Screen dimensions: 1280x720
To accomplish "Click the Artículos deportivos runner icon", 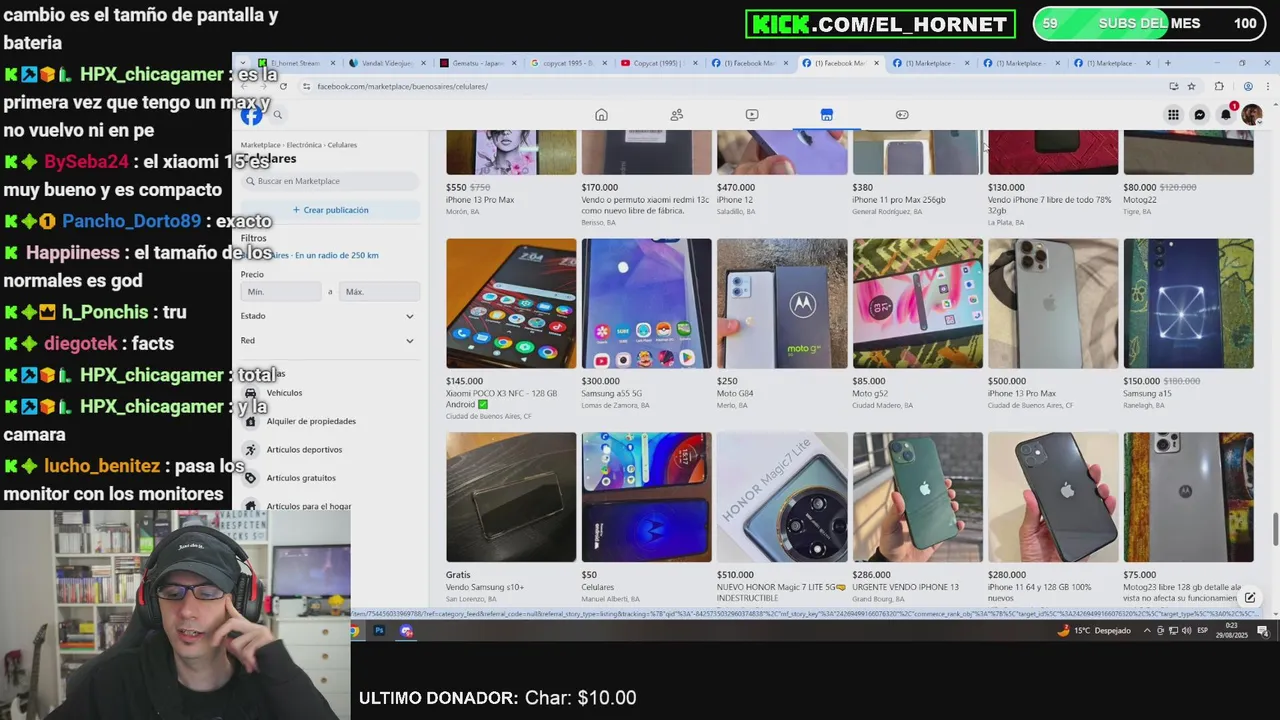I will pos(250,450).
